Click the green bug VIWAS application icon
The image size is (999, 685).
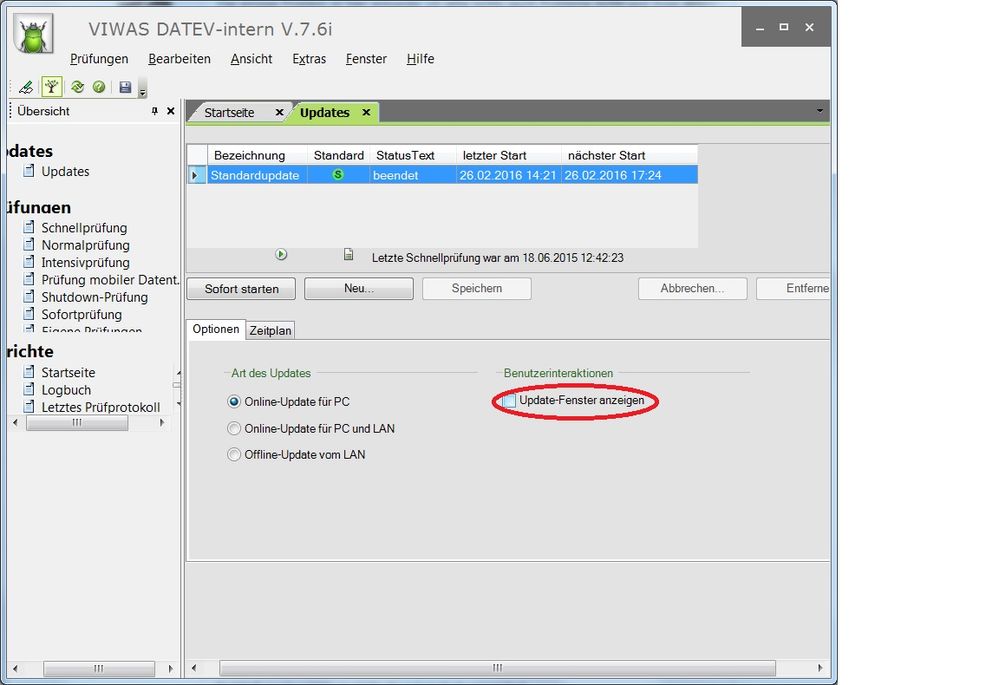click(33, 35)
